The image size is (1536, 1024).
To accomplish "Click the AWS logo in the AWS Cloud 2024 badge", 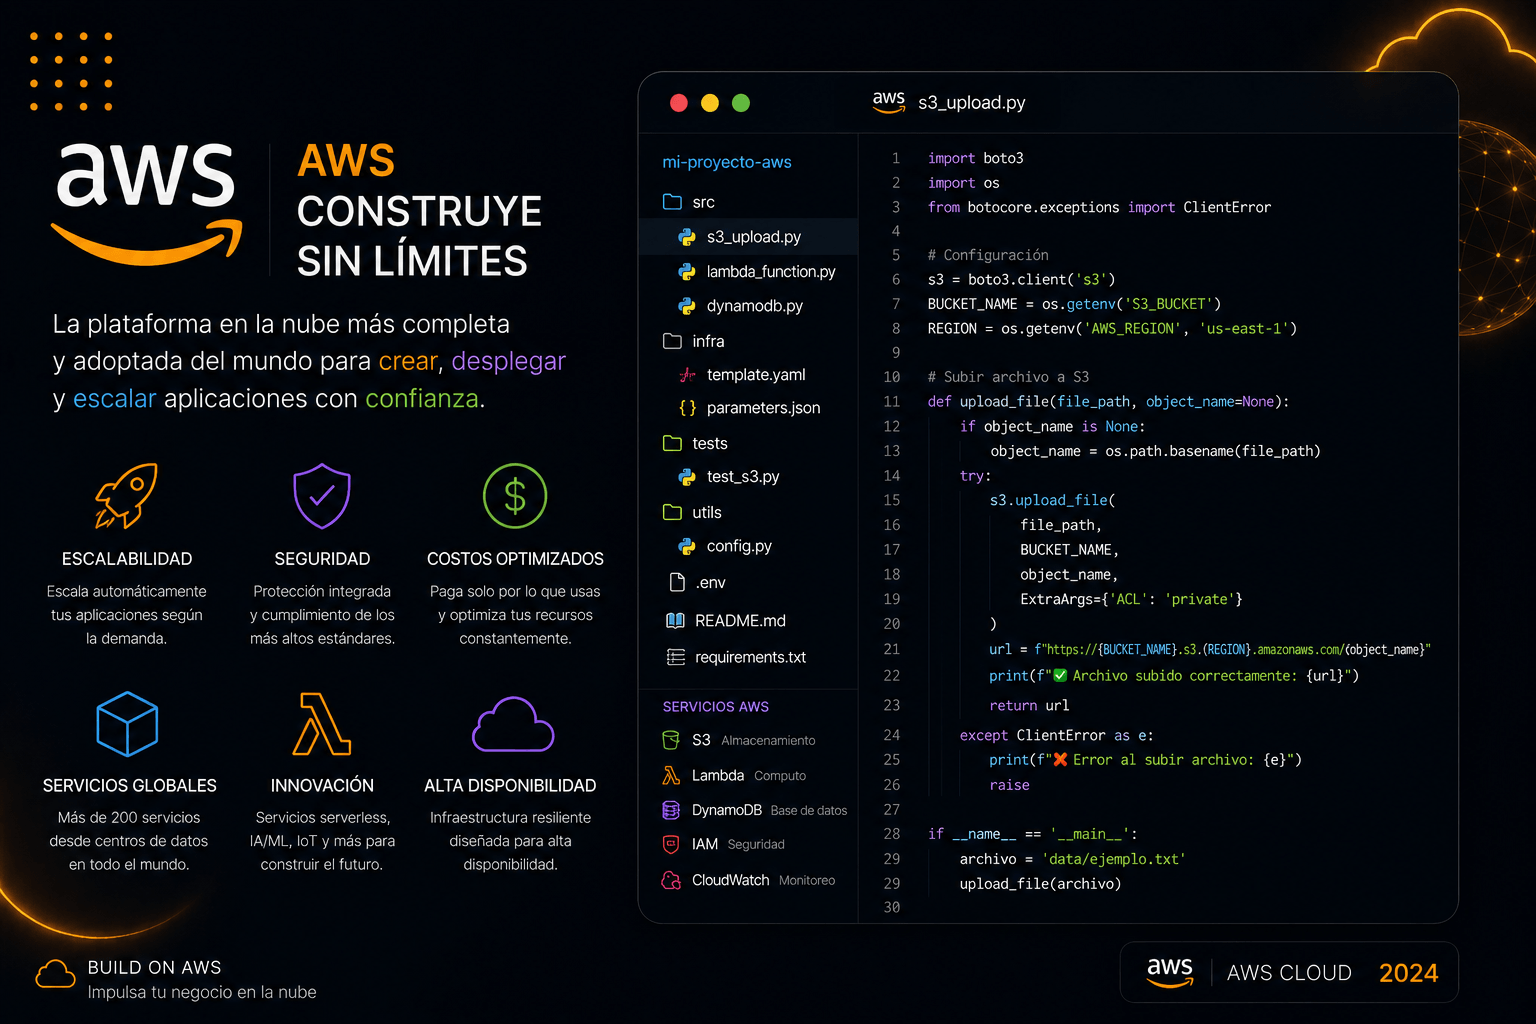I will (x=1170, y=972).
